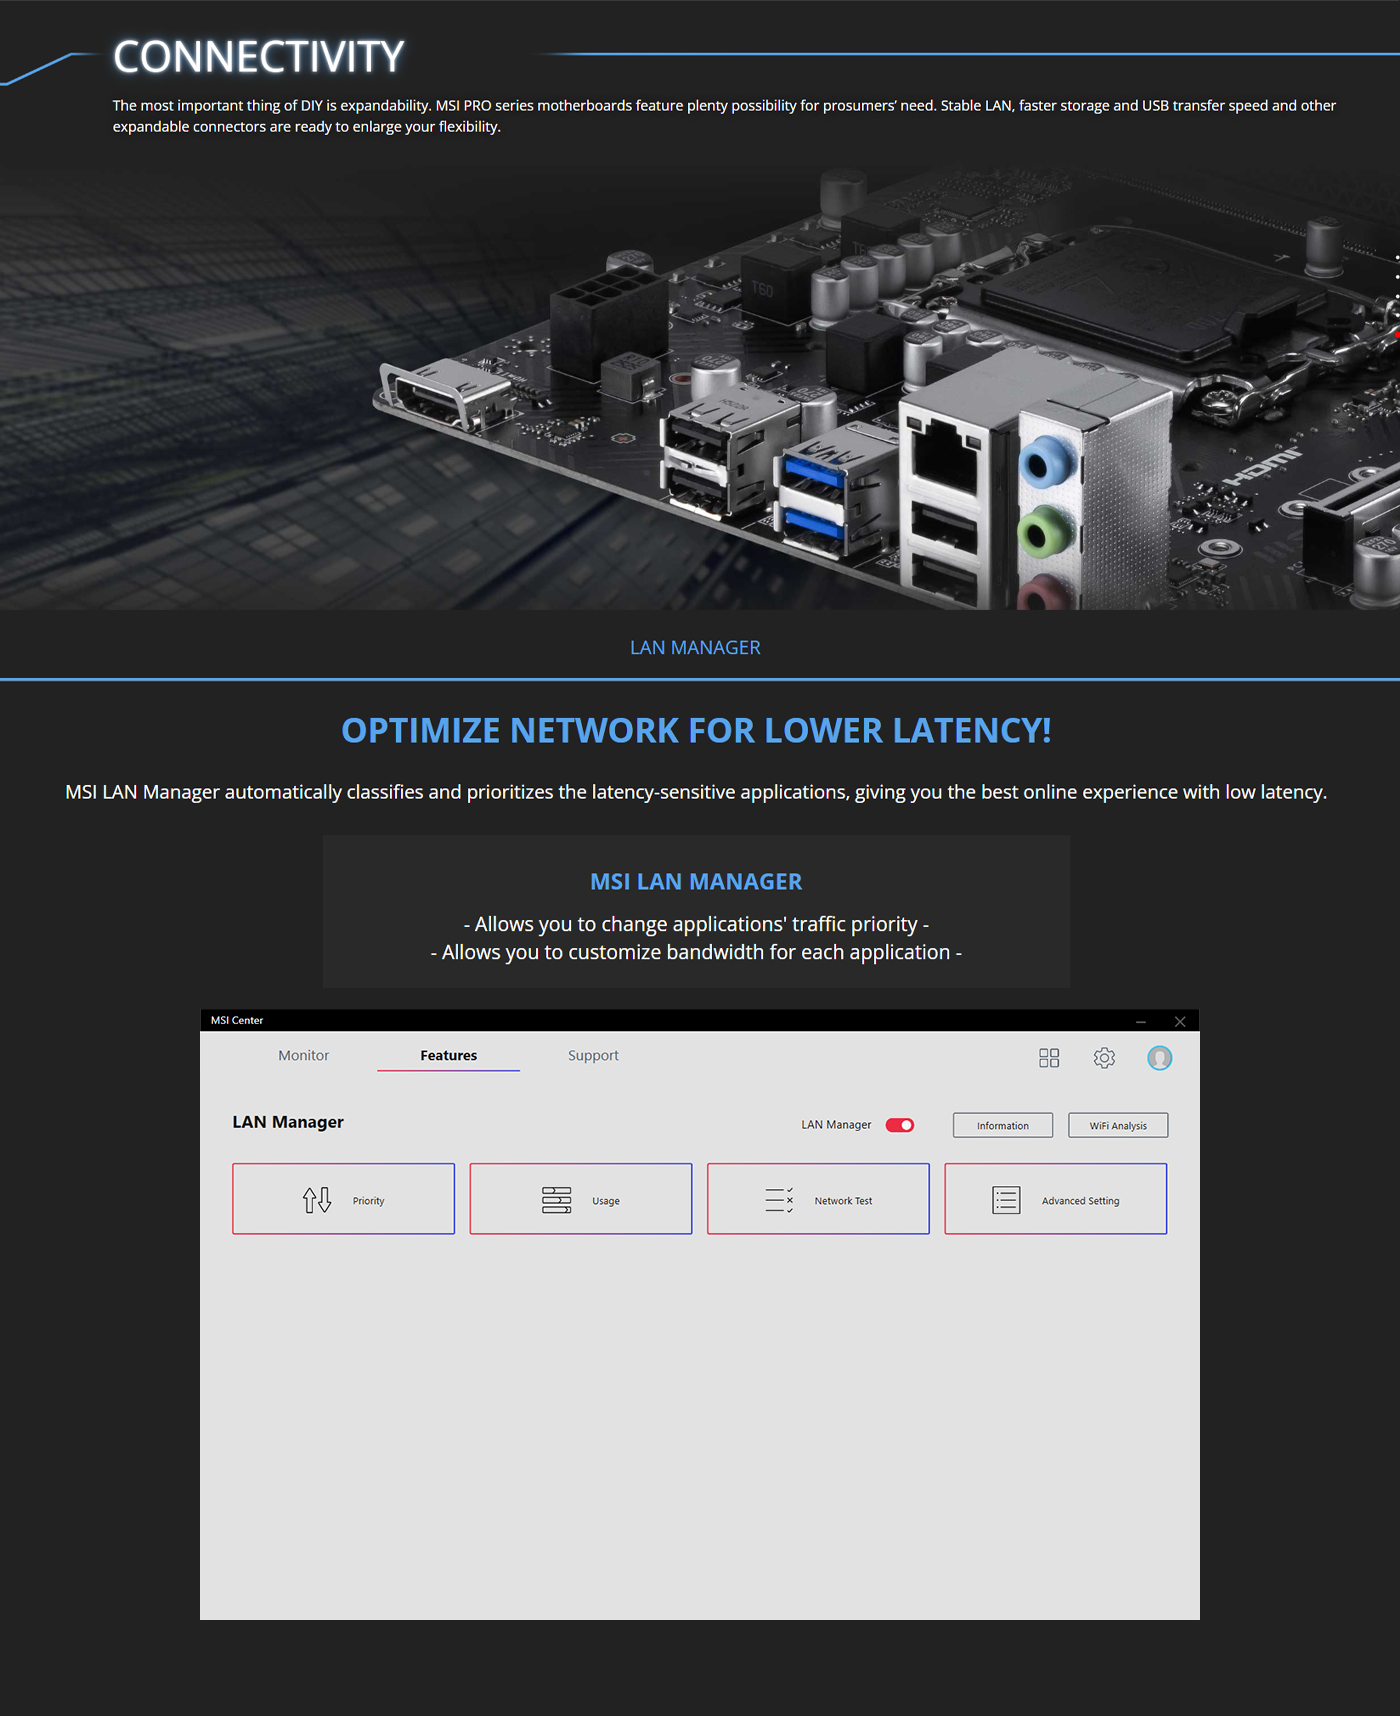Screen dimensions: 1400x1716
Task: Turn off the LAN Manager switch
Action: point(900,1125)
